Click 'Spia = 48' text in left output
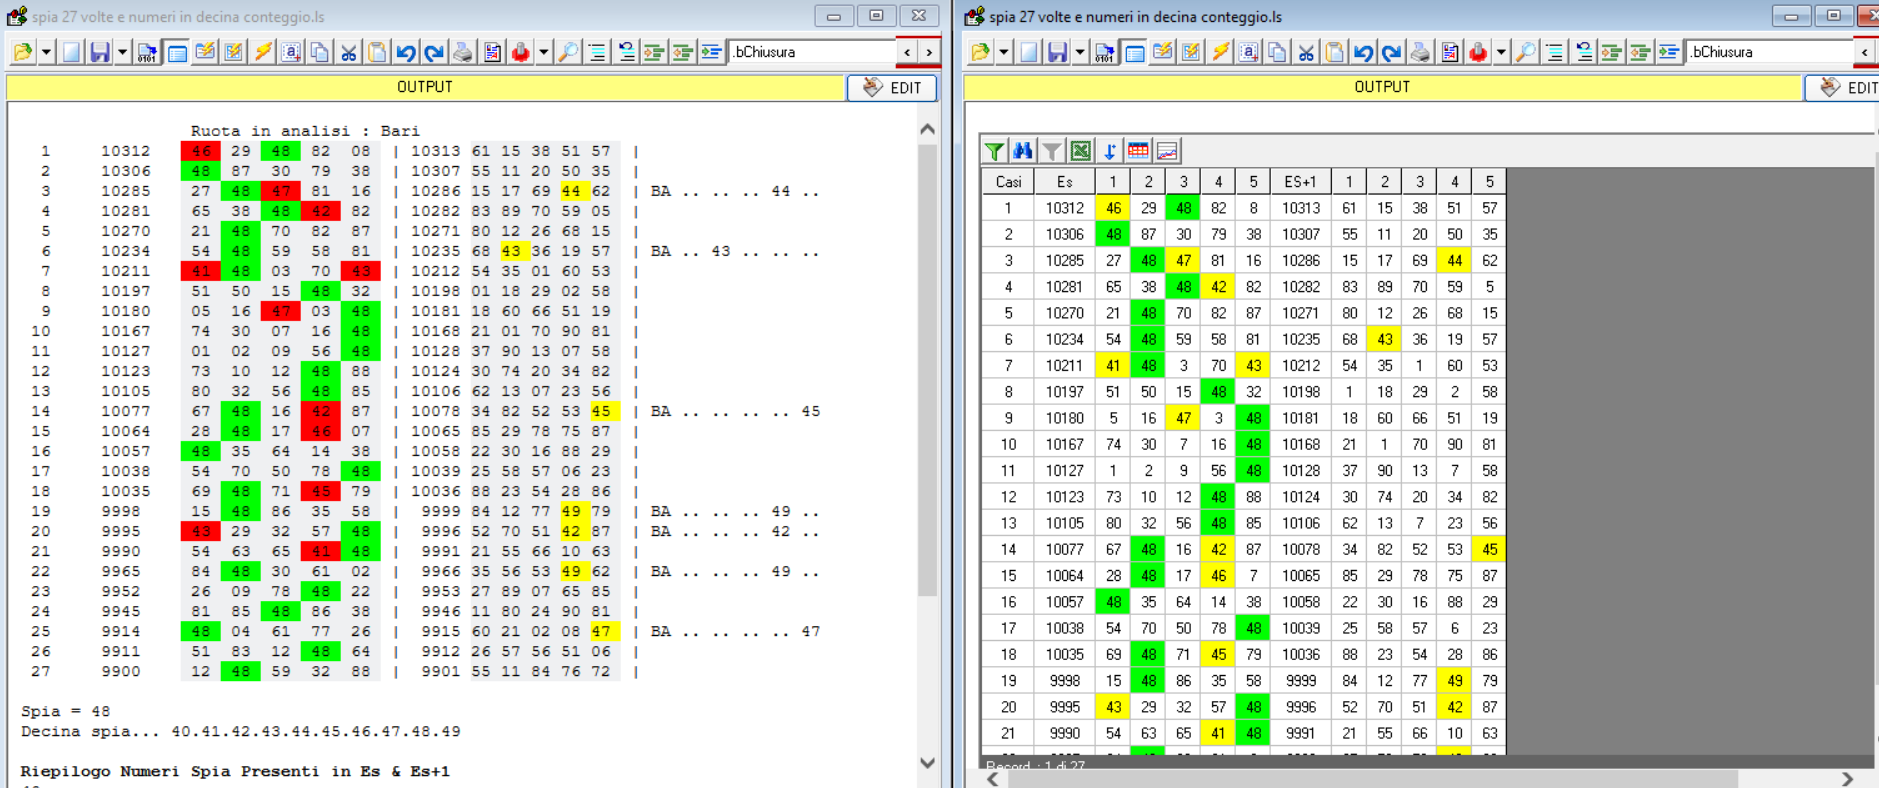This screenshot has width=1879, height=788. click(x=65, y=711)
